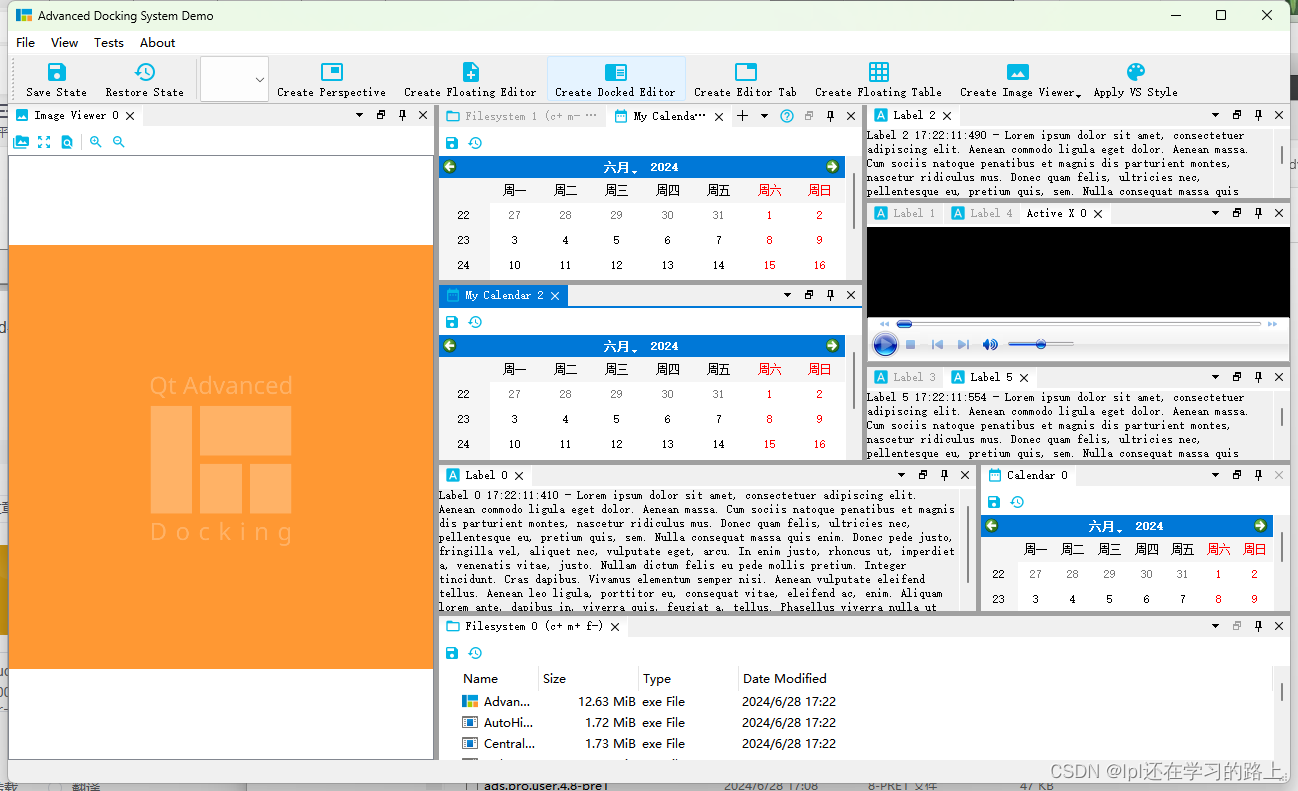This screenshot has height=791, width=1298.
Task: Click the next month arrow in Calendar 0
Action: [x=1261, y=525]
